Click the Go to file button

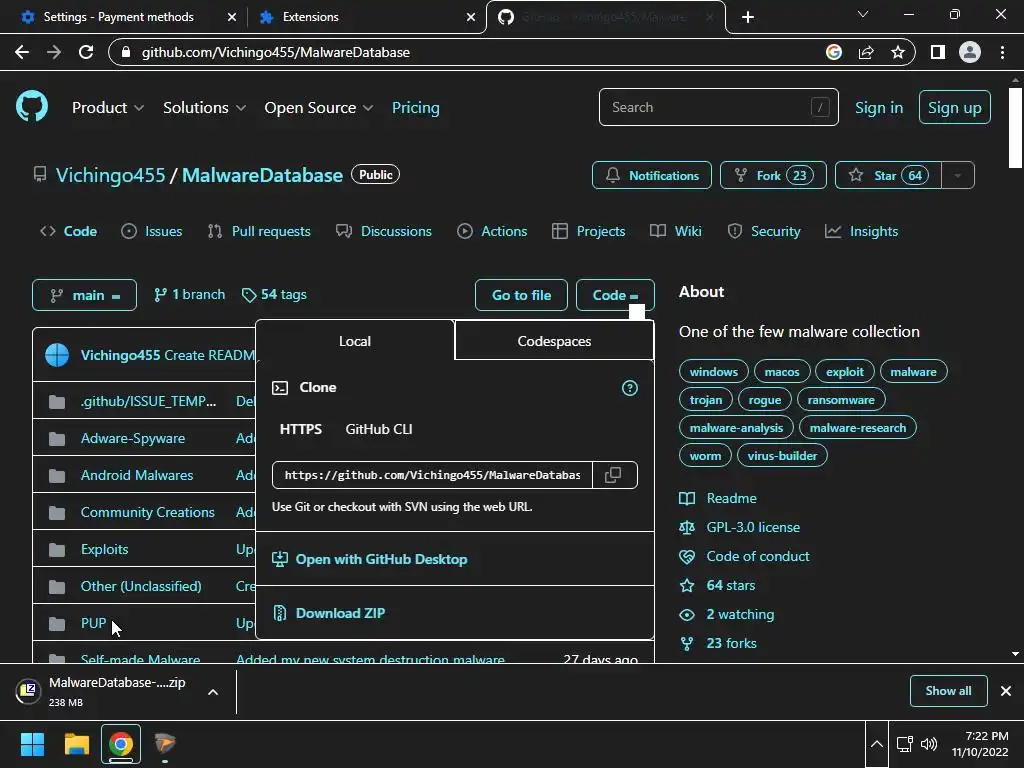(x=521, y=295)
